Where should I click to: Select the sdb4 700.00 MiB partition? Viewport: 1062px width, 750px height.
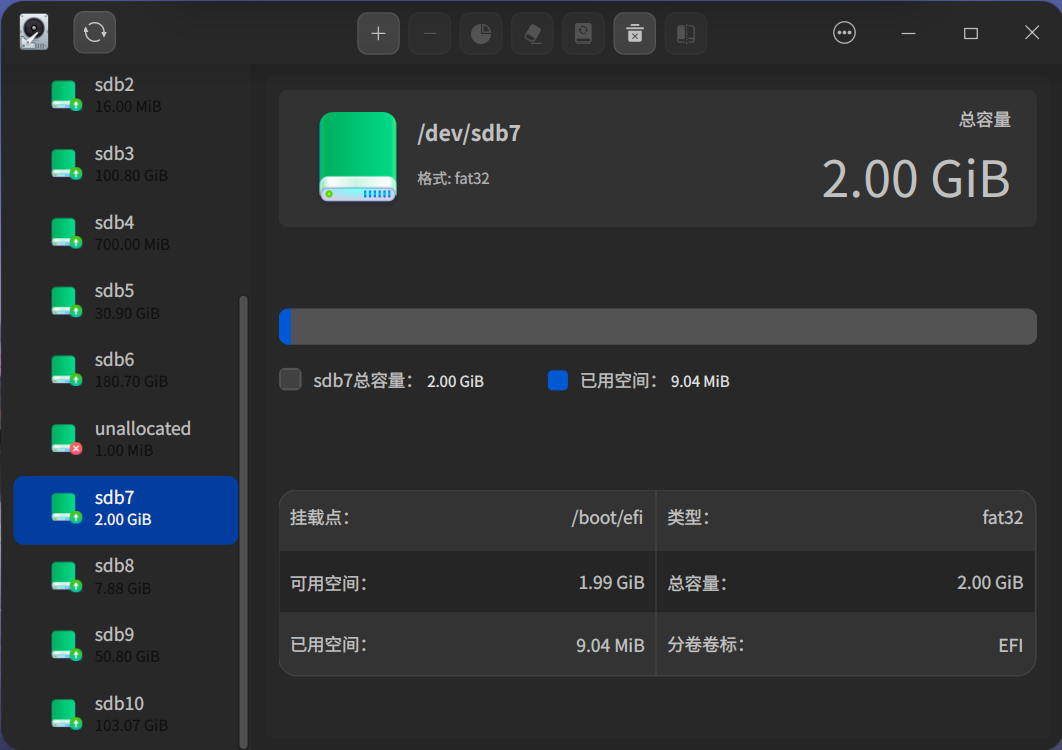(x=126, y=233)
